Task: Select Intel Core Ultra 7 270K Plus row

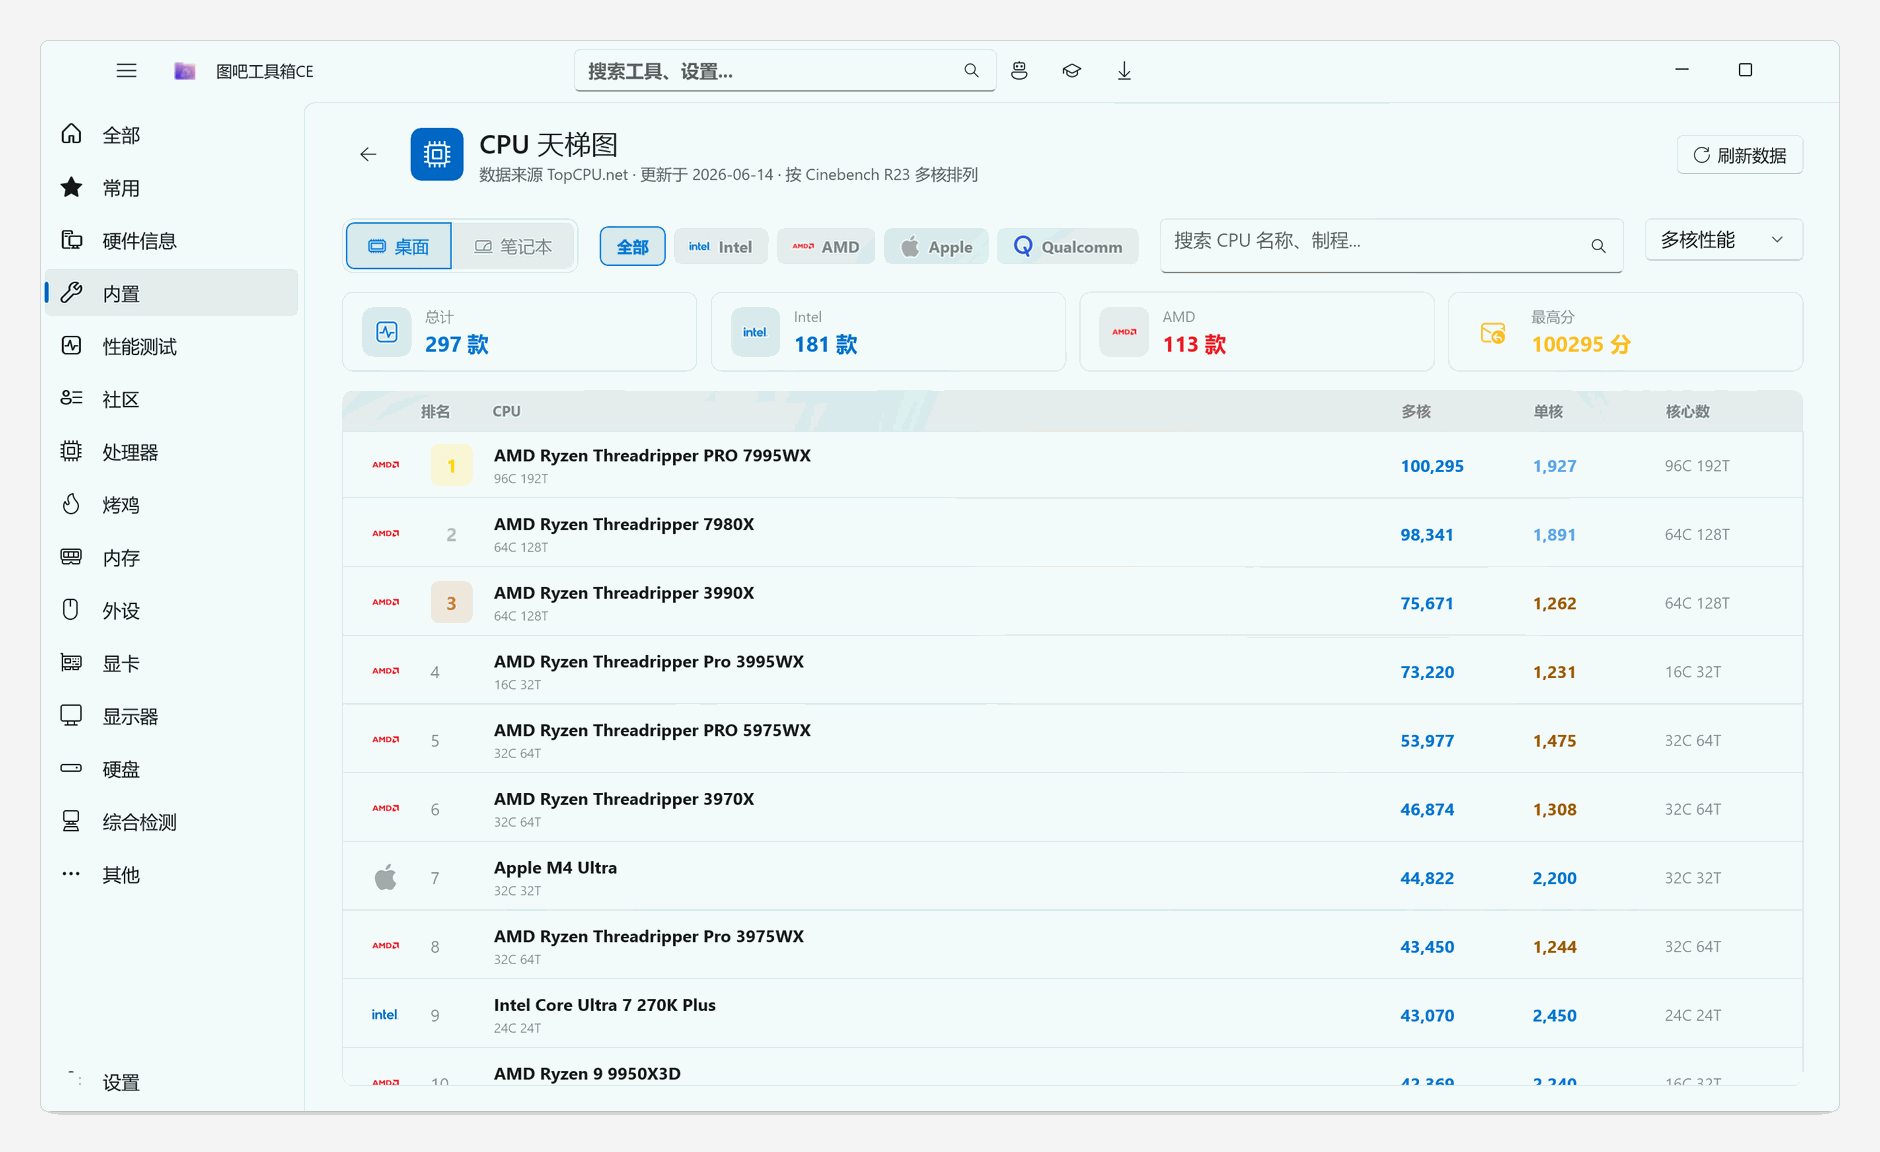Action: tap(1072, 1014)
